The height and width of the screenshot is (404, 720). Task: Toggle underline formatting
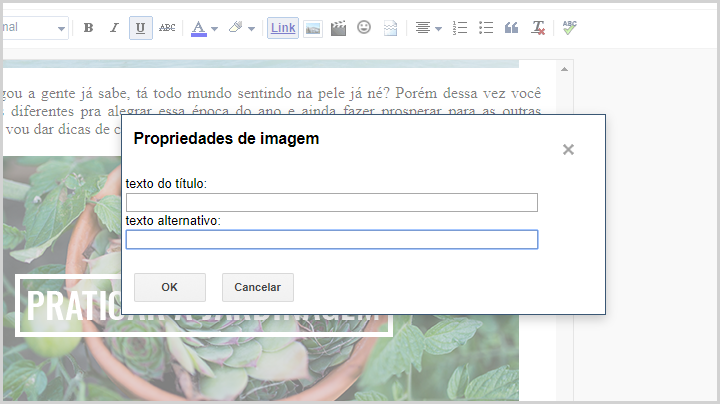(x=141, y=28)
